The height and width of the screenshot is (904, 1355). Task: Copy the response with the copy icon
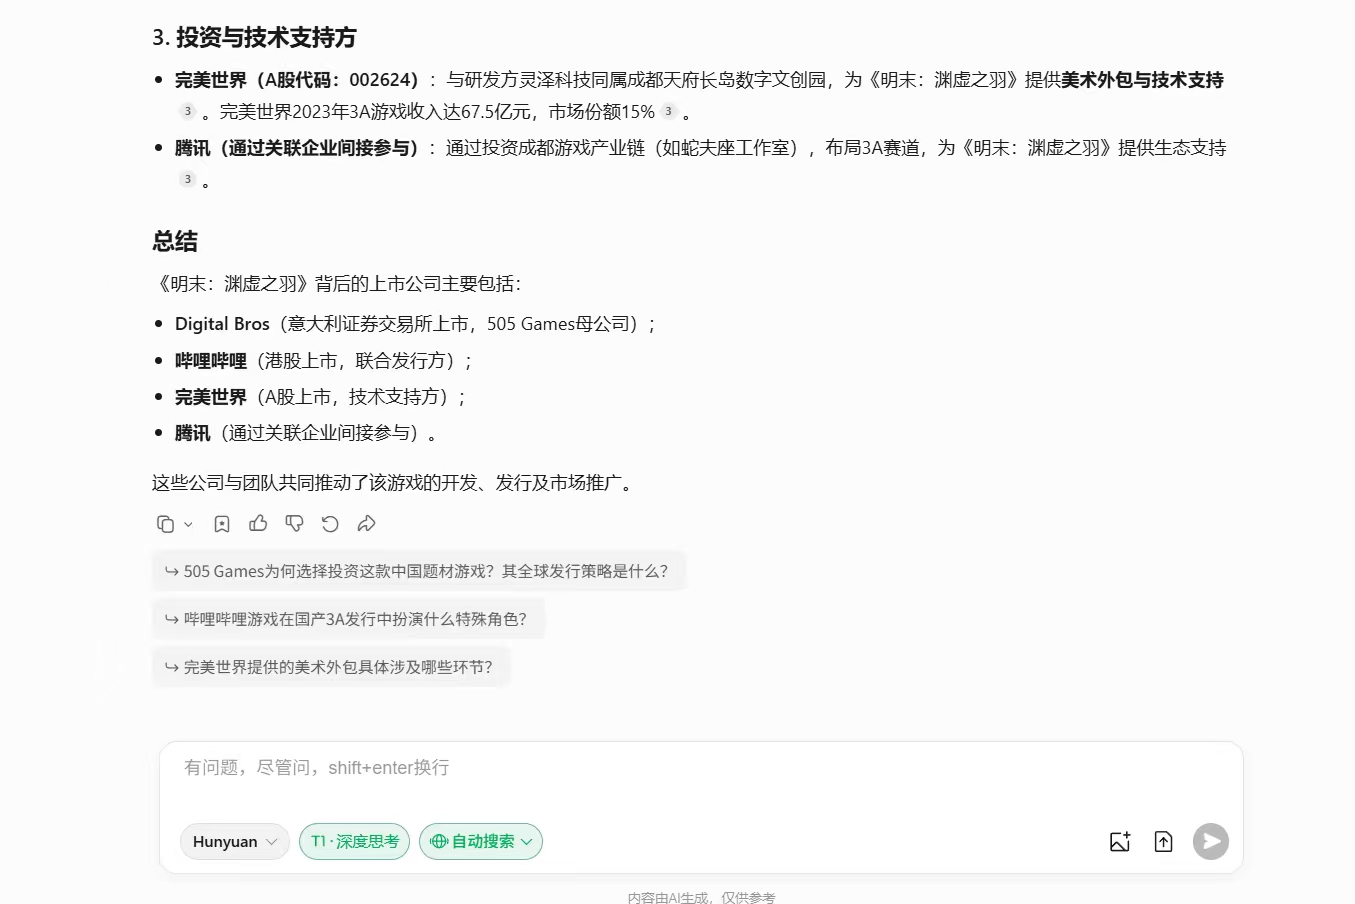(x=166, y=524)
